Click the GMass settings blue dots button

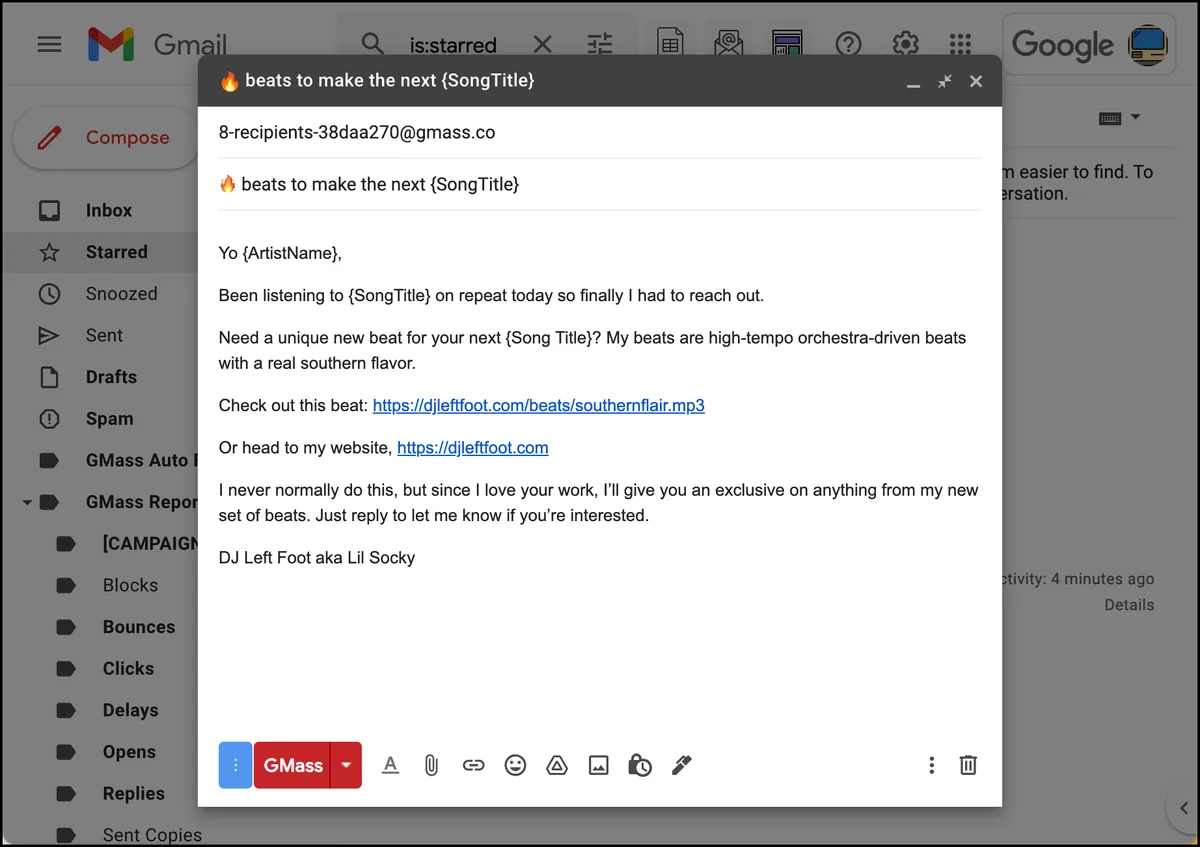click(x=235, y=765)
